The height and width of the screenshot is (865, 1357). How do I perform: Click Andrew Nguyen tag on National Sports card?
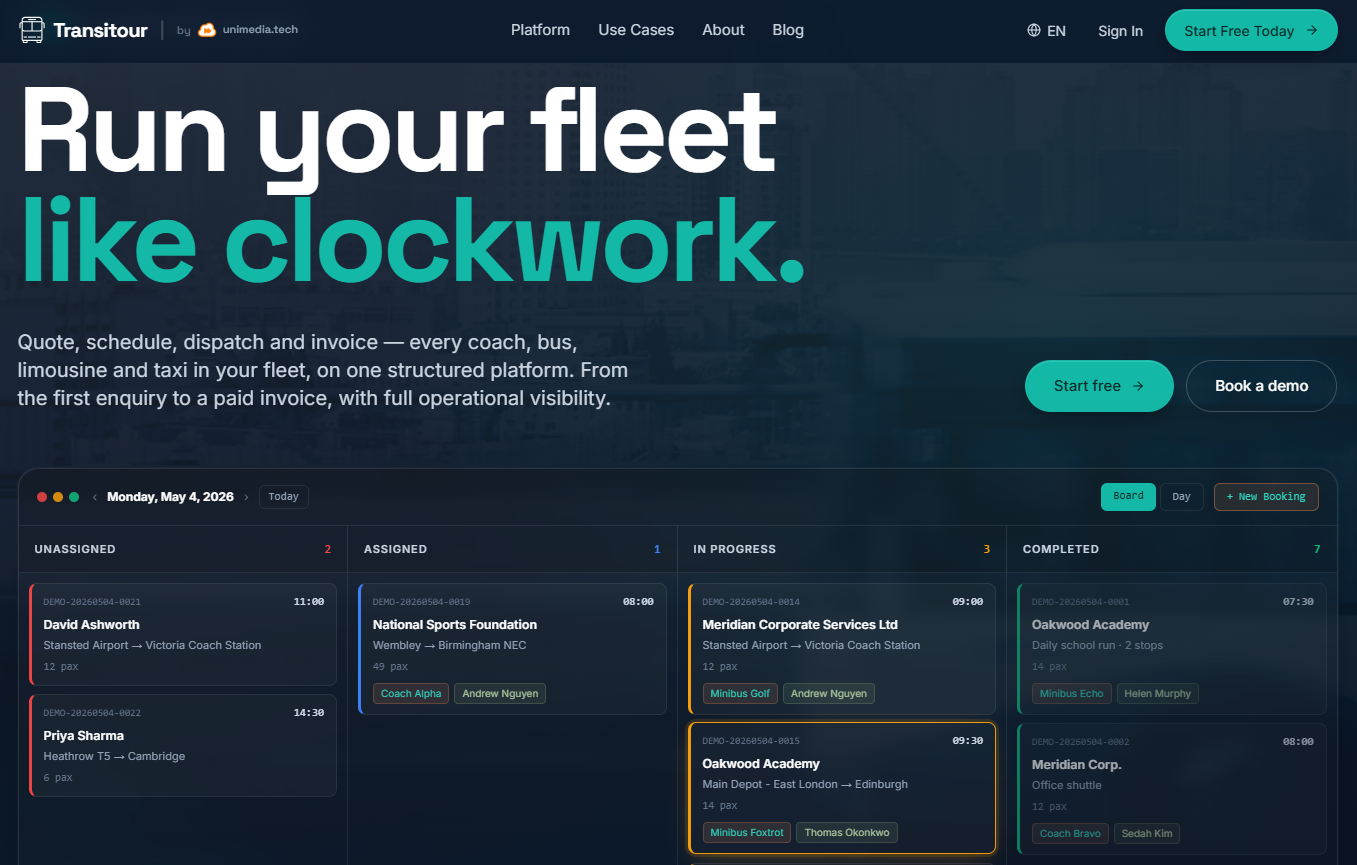pos(500,694)
